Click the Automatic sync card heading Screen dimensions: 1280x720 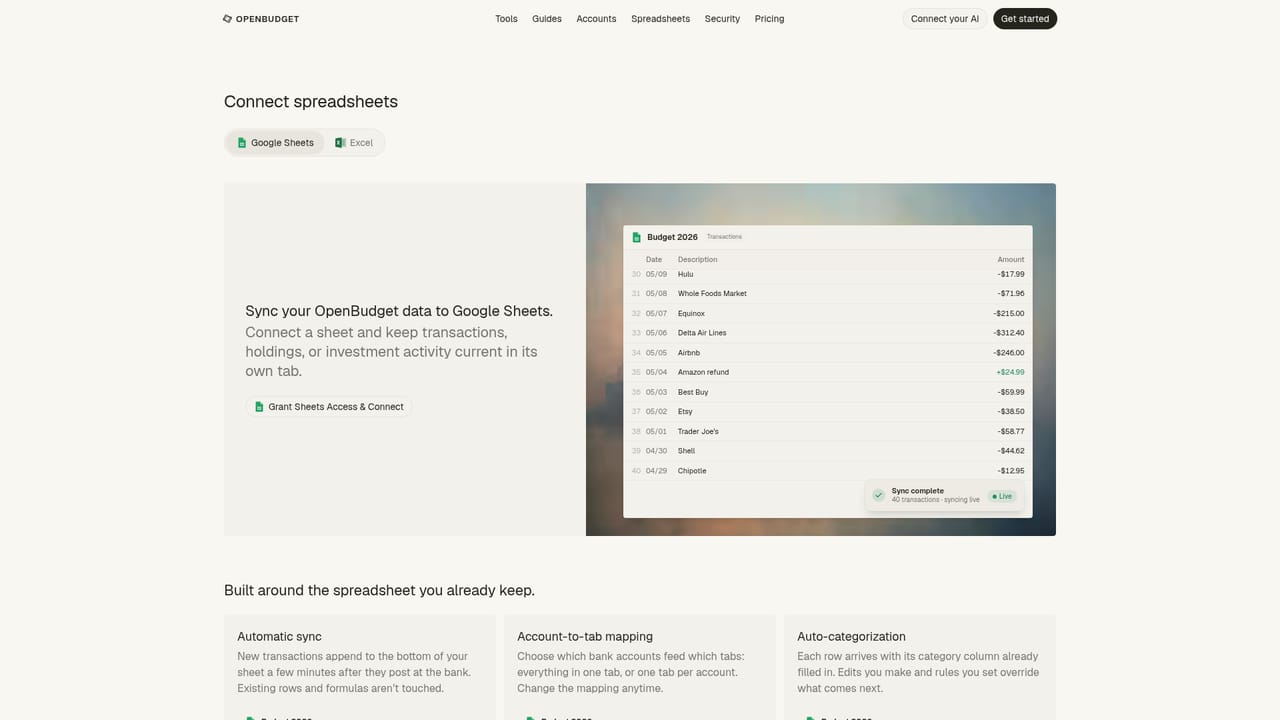click(279, 636)
